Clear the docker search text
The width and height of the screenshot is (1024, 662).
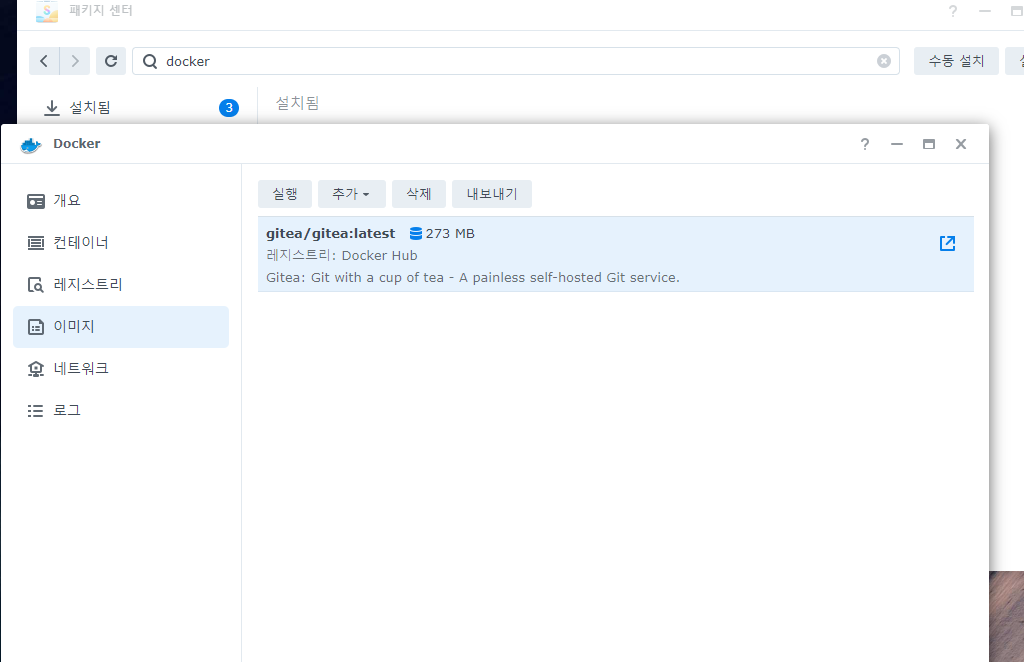coord(884,61)
